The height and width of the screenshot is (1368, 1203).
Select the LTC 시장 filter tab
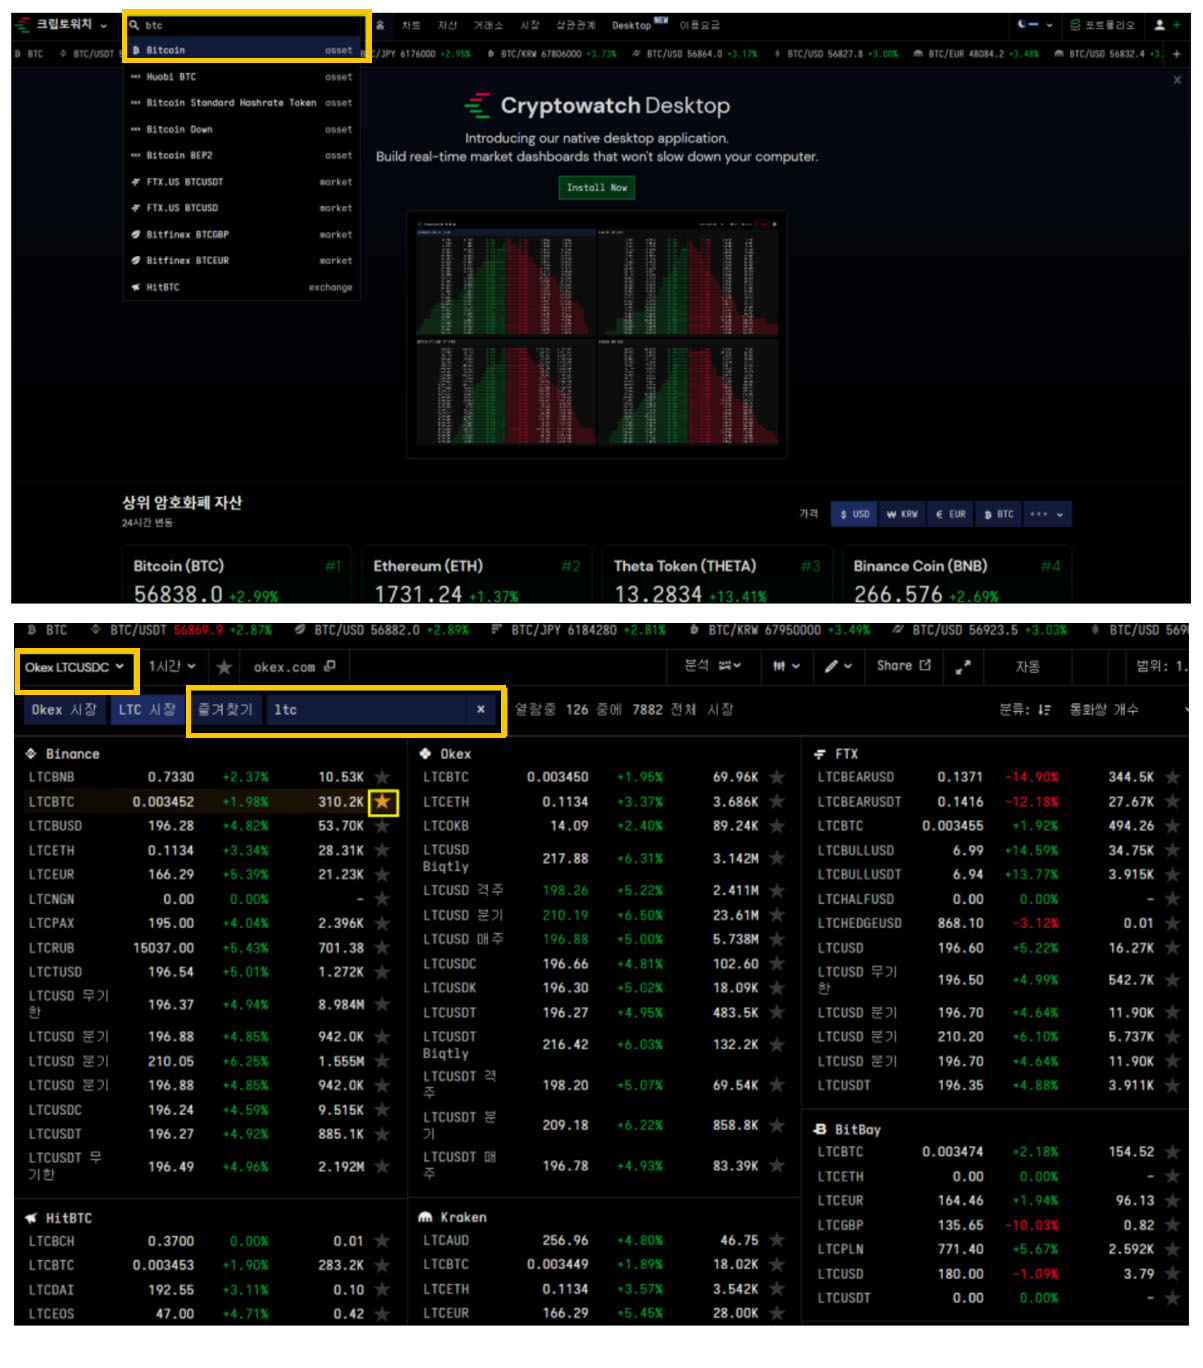147,710
